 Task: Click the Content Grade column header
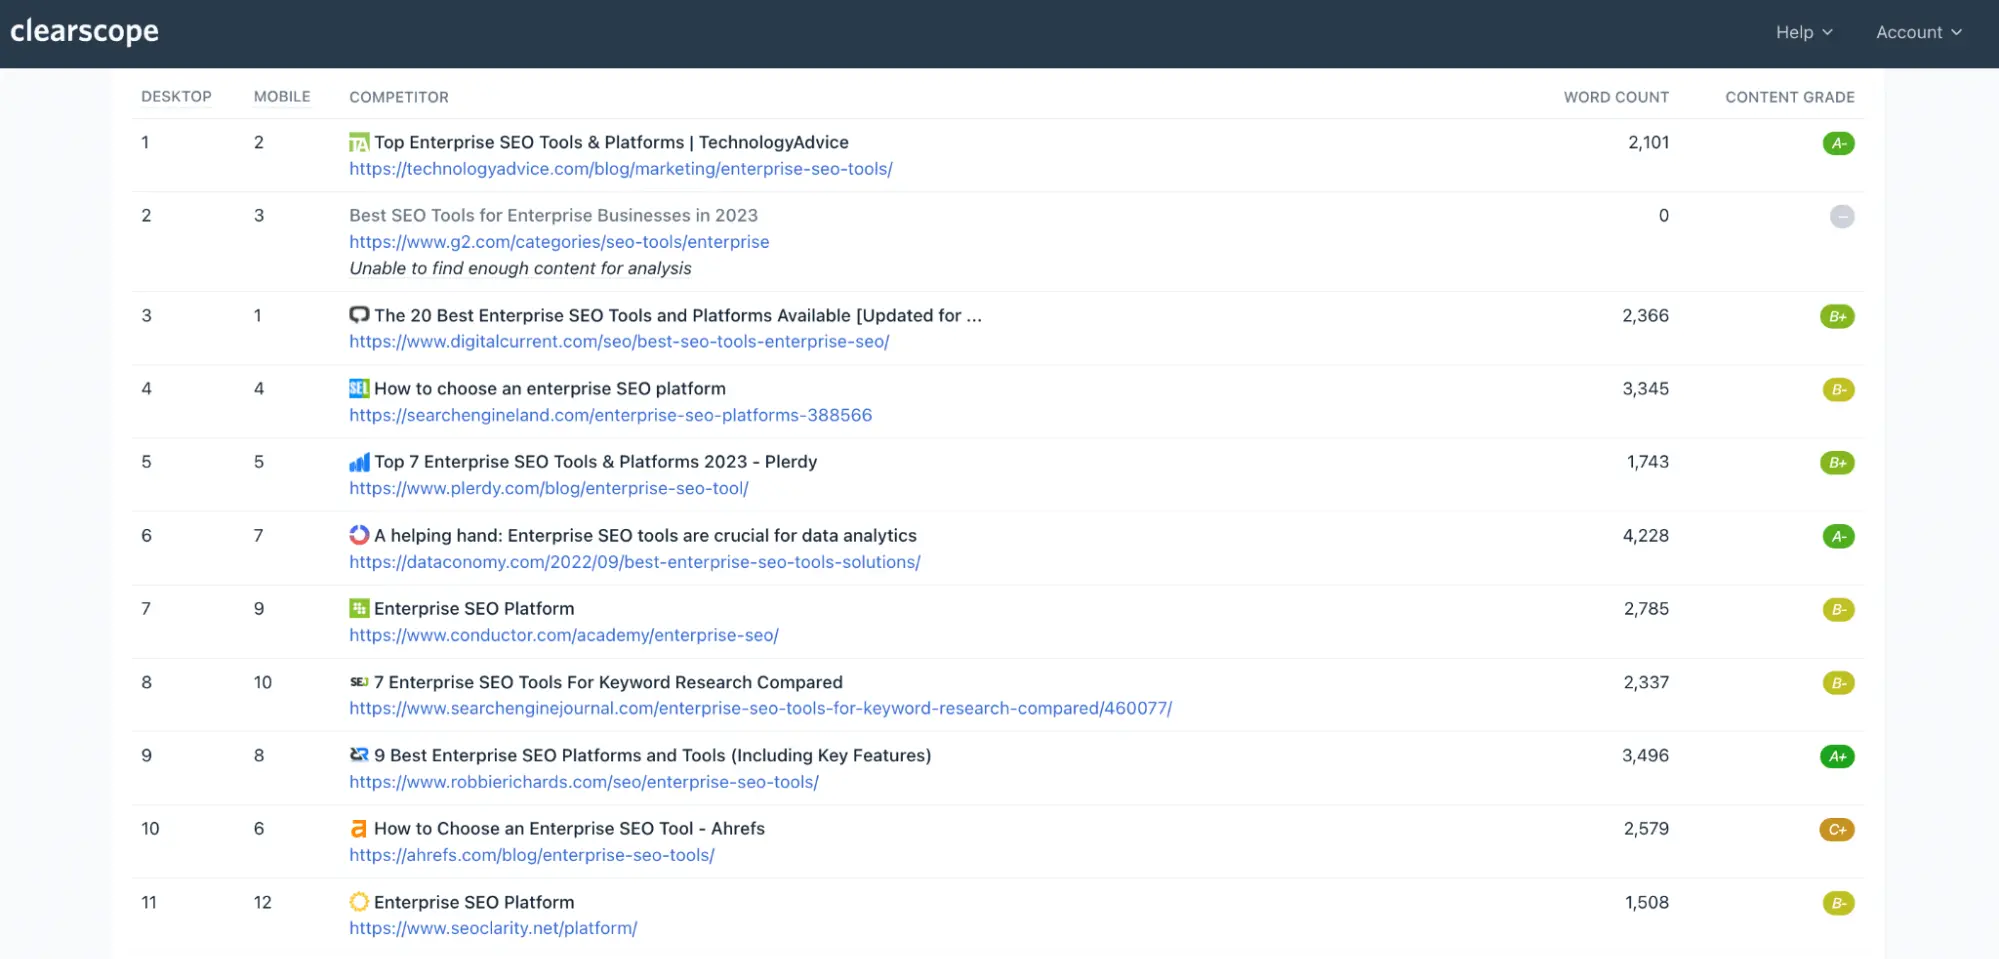(x=1790, y=97)
